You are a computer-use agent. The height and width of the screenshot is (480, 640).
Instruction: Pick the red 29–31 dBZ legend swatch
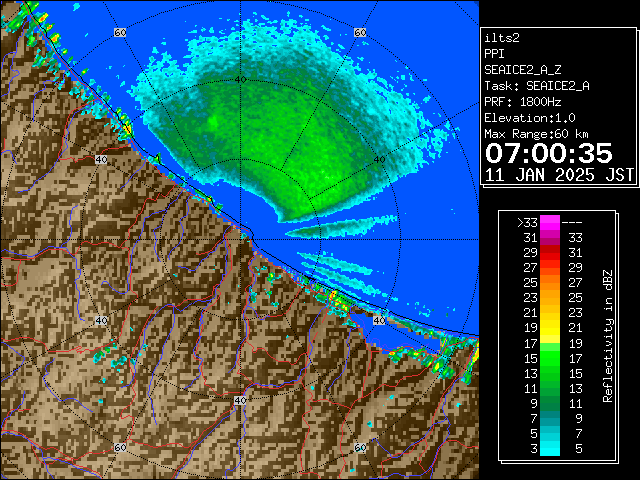pos(550,252)
